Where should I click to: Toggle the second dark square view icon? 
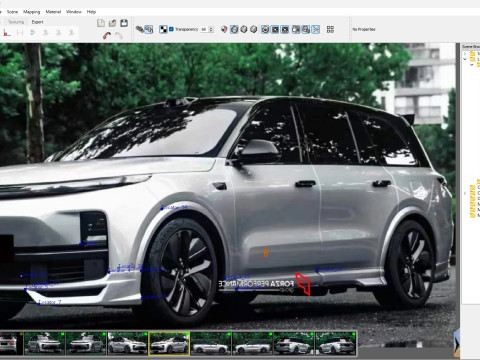[285, 29]
